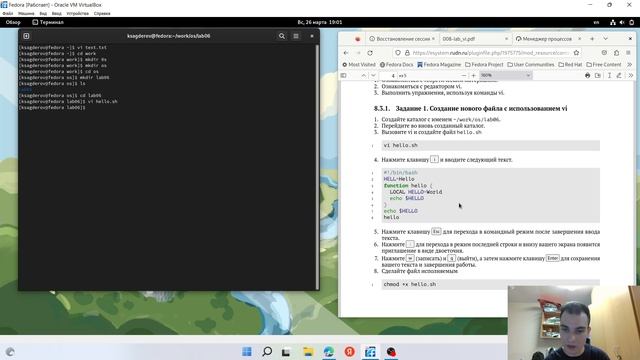Open User Communities bookmarks folder
Image resolution: width=640 pixels, height=360 pixels.
coord(531,64)
